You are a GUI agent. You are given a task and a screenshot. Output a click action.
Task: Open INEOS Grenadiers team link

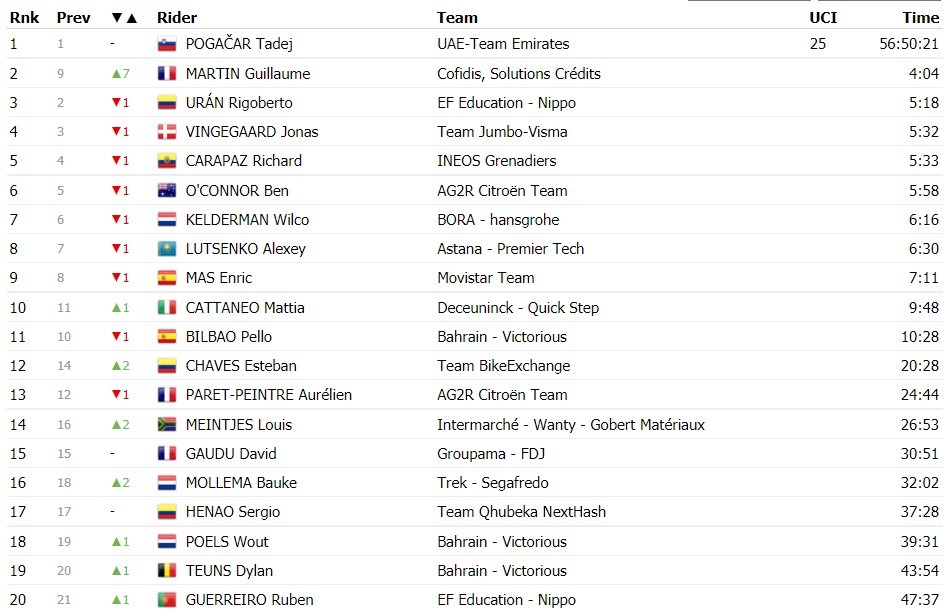coord(497,161)
